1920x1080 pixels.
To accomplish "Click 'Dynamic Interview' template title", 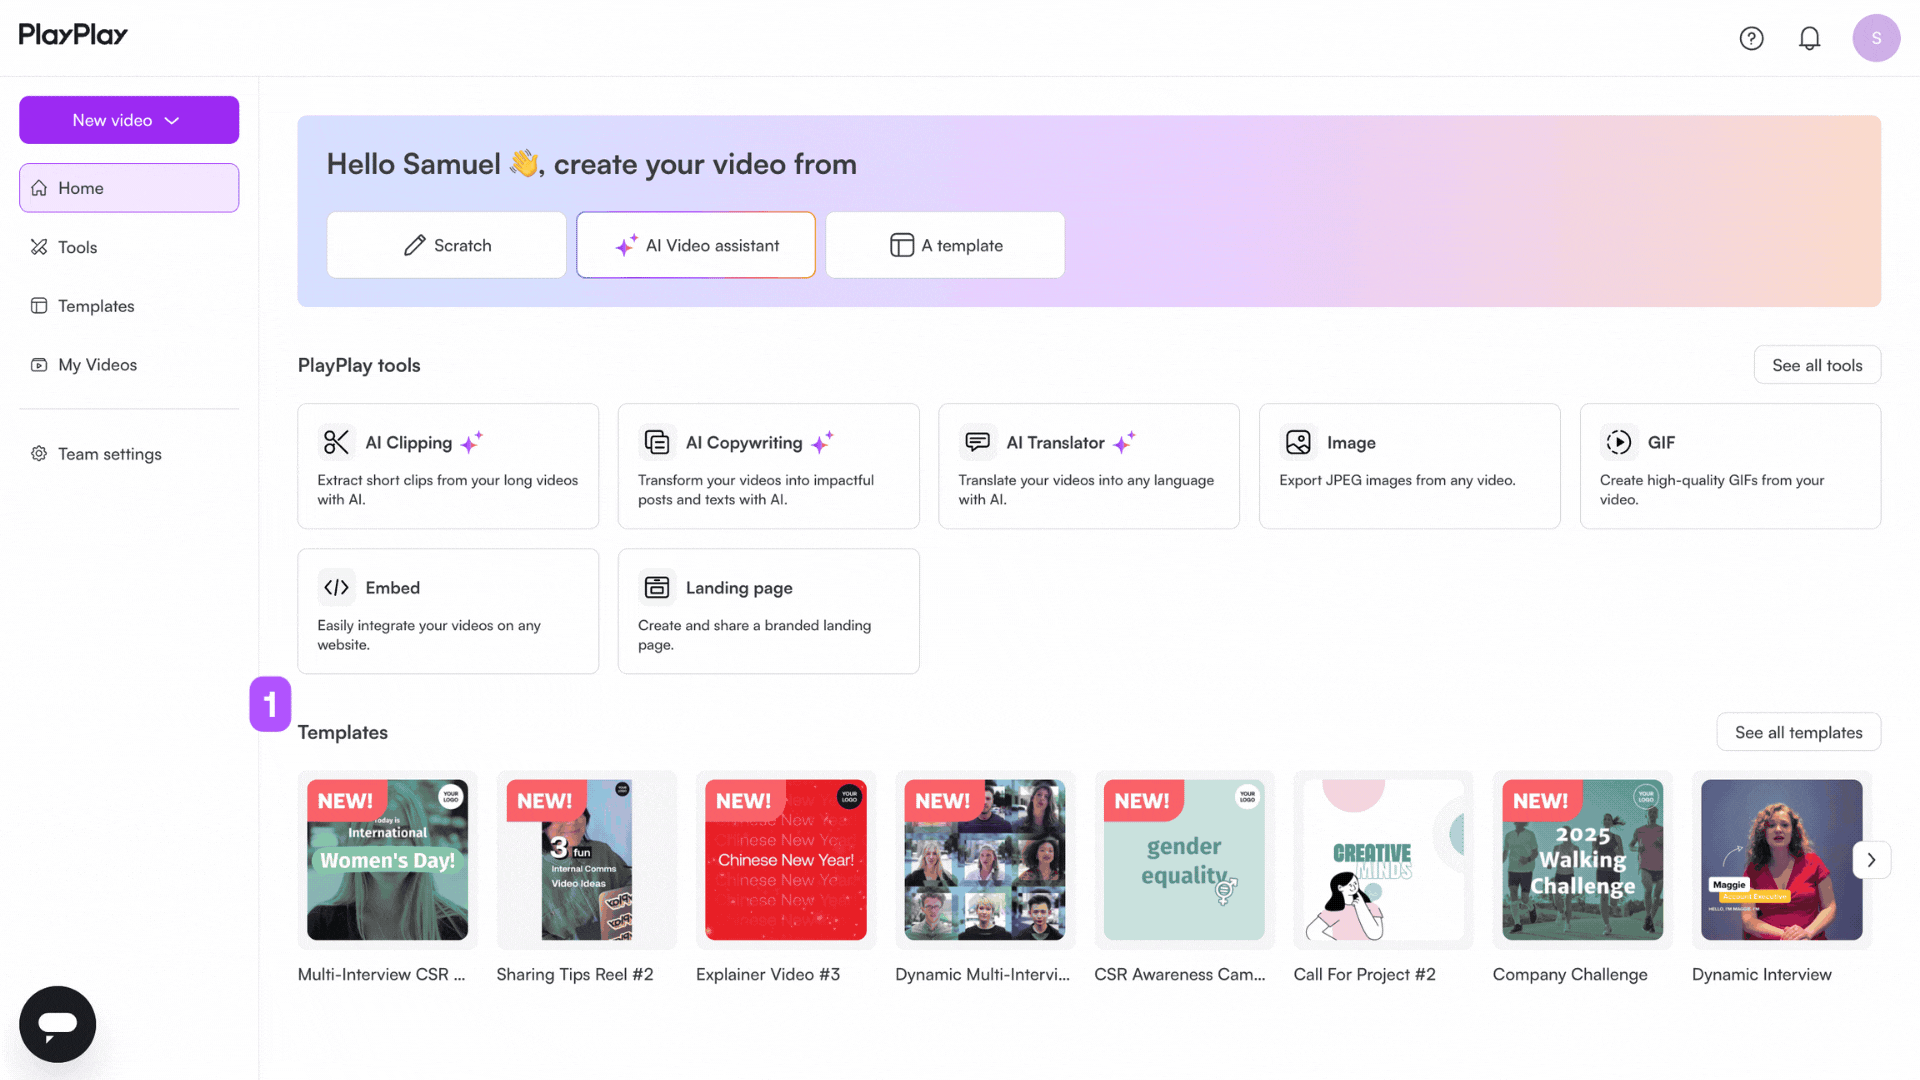I will (x=1762, y=974).
